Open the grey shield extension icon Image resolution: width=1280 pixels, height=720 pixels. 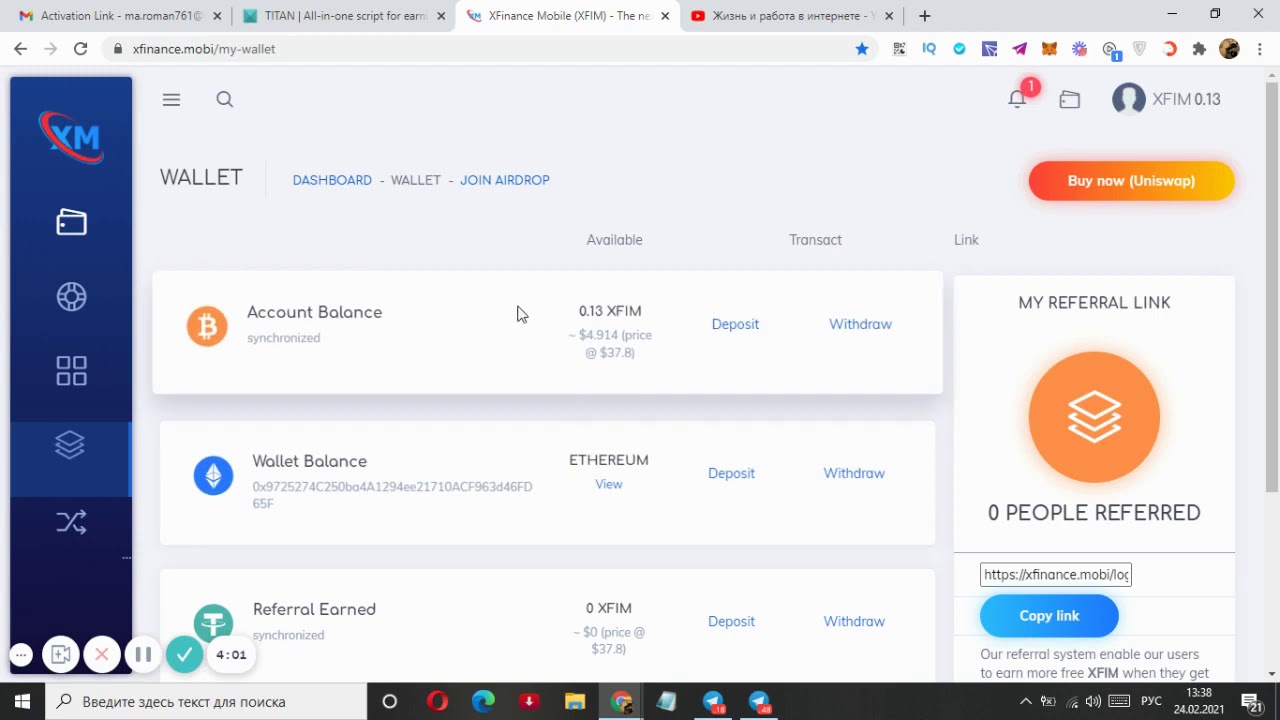pos(1139,48)
